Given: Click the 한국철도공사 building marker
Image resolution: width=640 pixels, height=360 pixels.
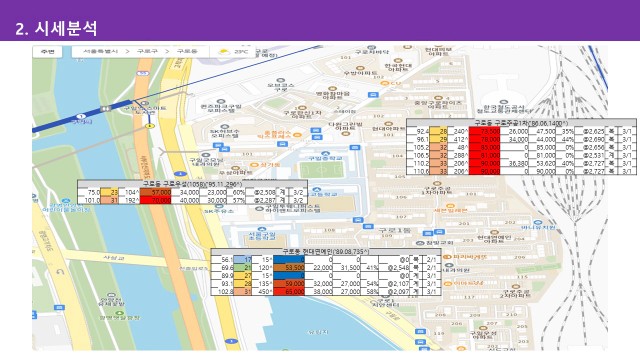Looking at the screenshot, I should click(503, 102).
